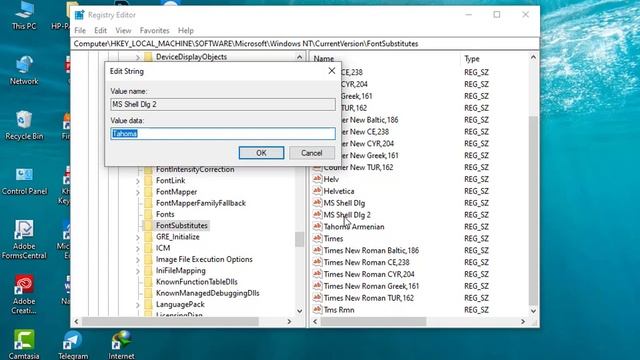Expand the GRE_Initialize key

138,237
